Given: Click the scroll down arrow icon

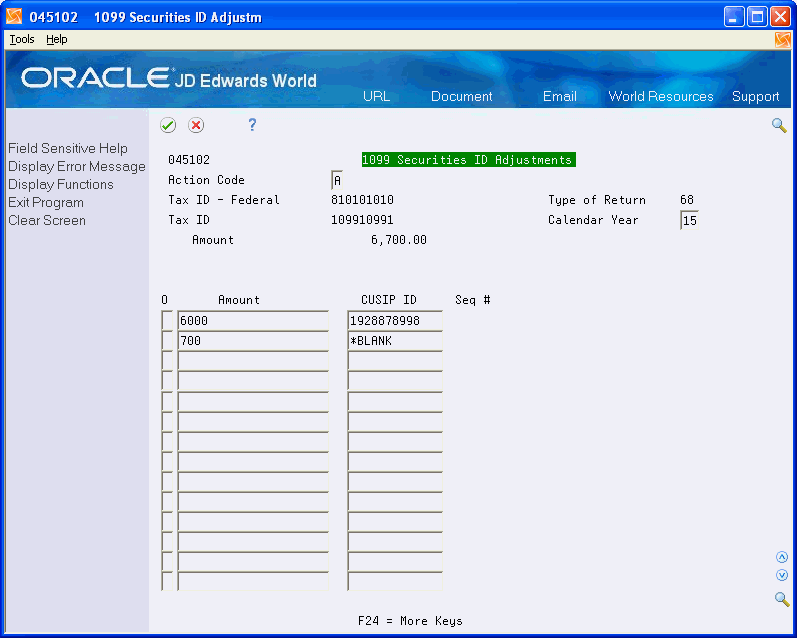Looking at the screenshot, I should pos(782,575).
